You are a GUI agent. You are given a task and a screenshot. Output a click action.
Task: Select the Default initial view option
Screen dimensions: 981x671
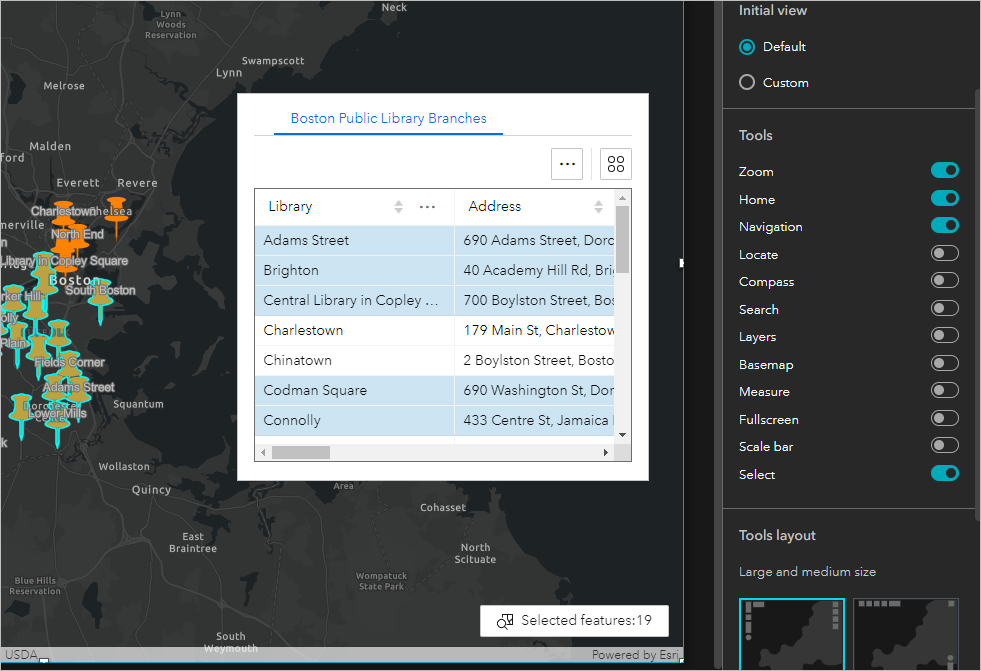click(747, 47)
